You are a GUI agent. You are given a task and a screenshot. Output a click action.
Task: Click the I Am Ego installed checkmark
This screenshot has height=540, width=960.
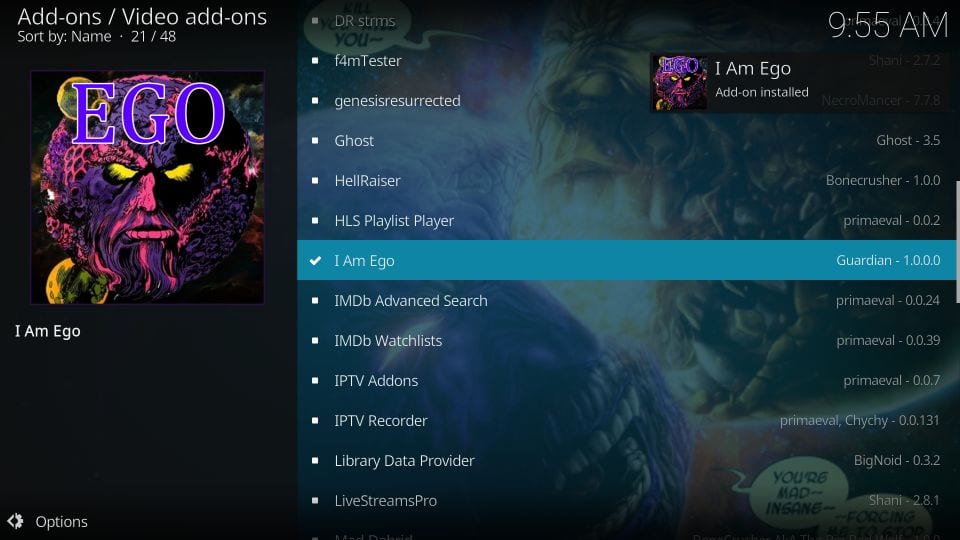[x=315, y=261]
